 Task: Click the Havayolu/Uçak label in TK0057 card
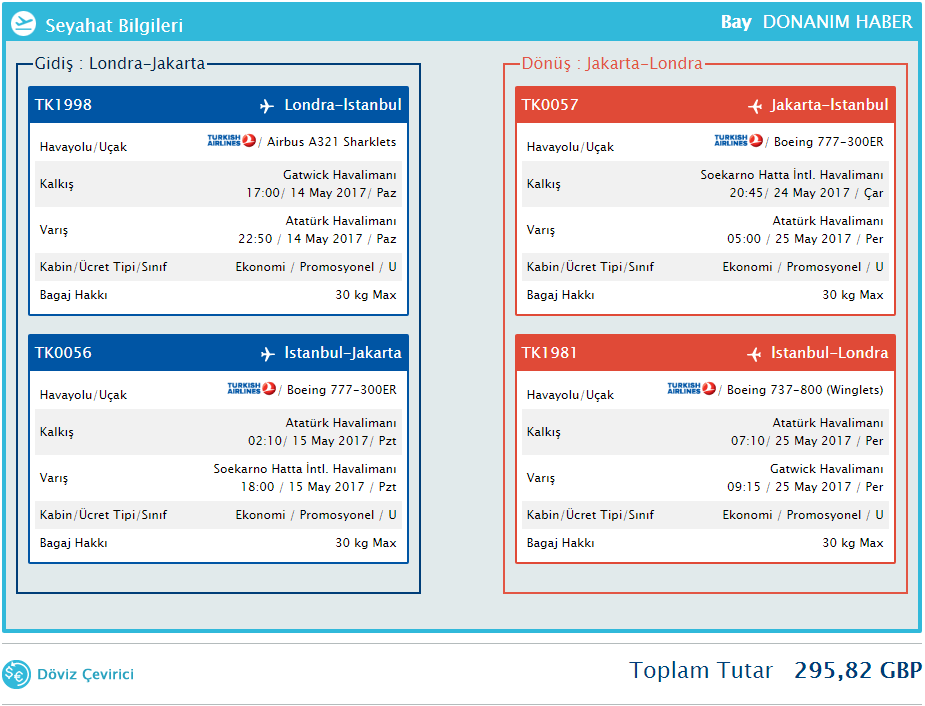570,147
